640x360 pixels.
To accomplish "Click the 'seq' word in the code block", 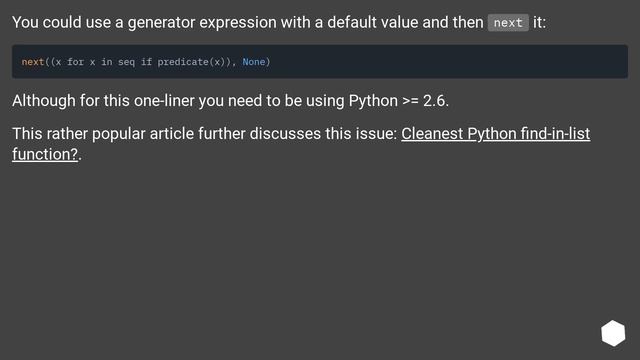I will (x=126, y=62).
